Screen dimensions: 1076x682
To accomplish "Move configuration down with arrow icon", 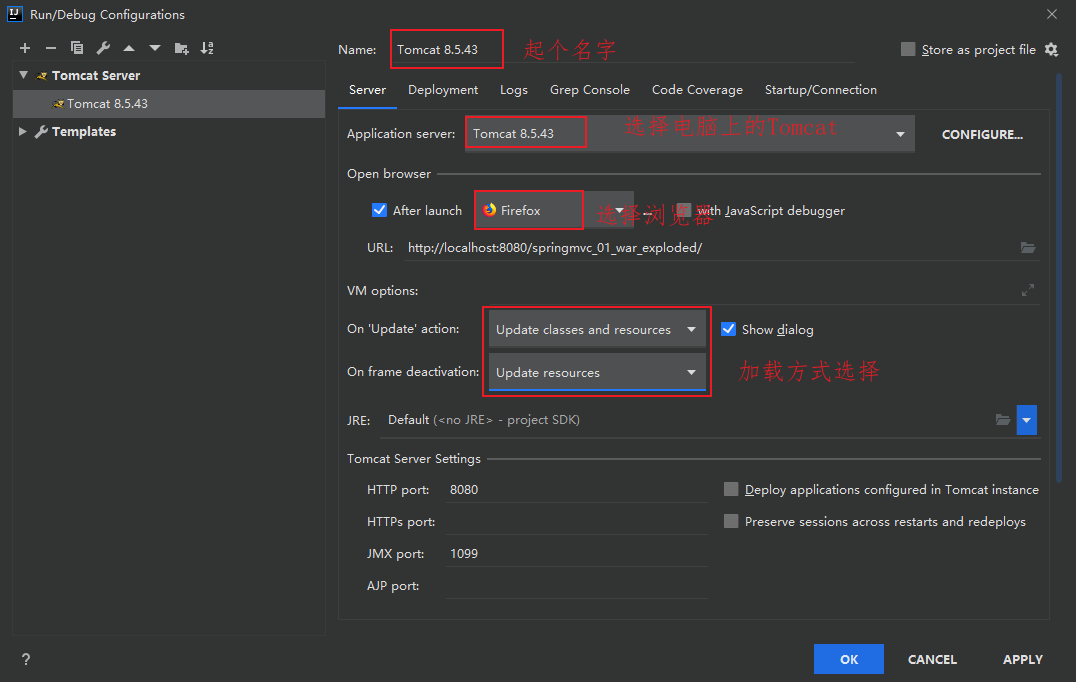I will click(155, 48).
